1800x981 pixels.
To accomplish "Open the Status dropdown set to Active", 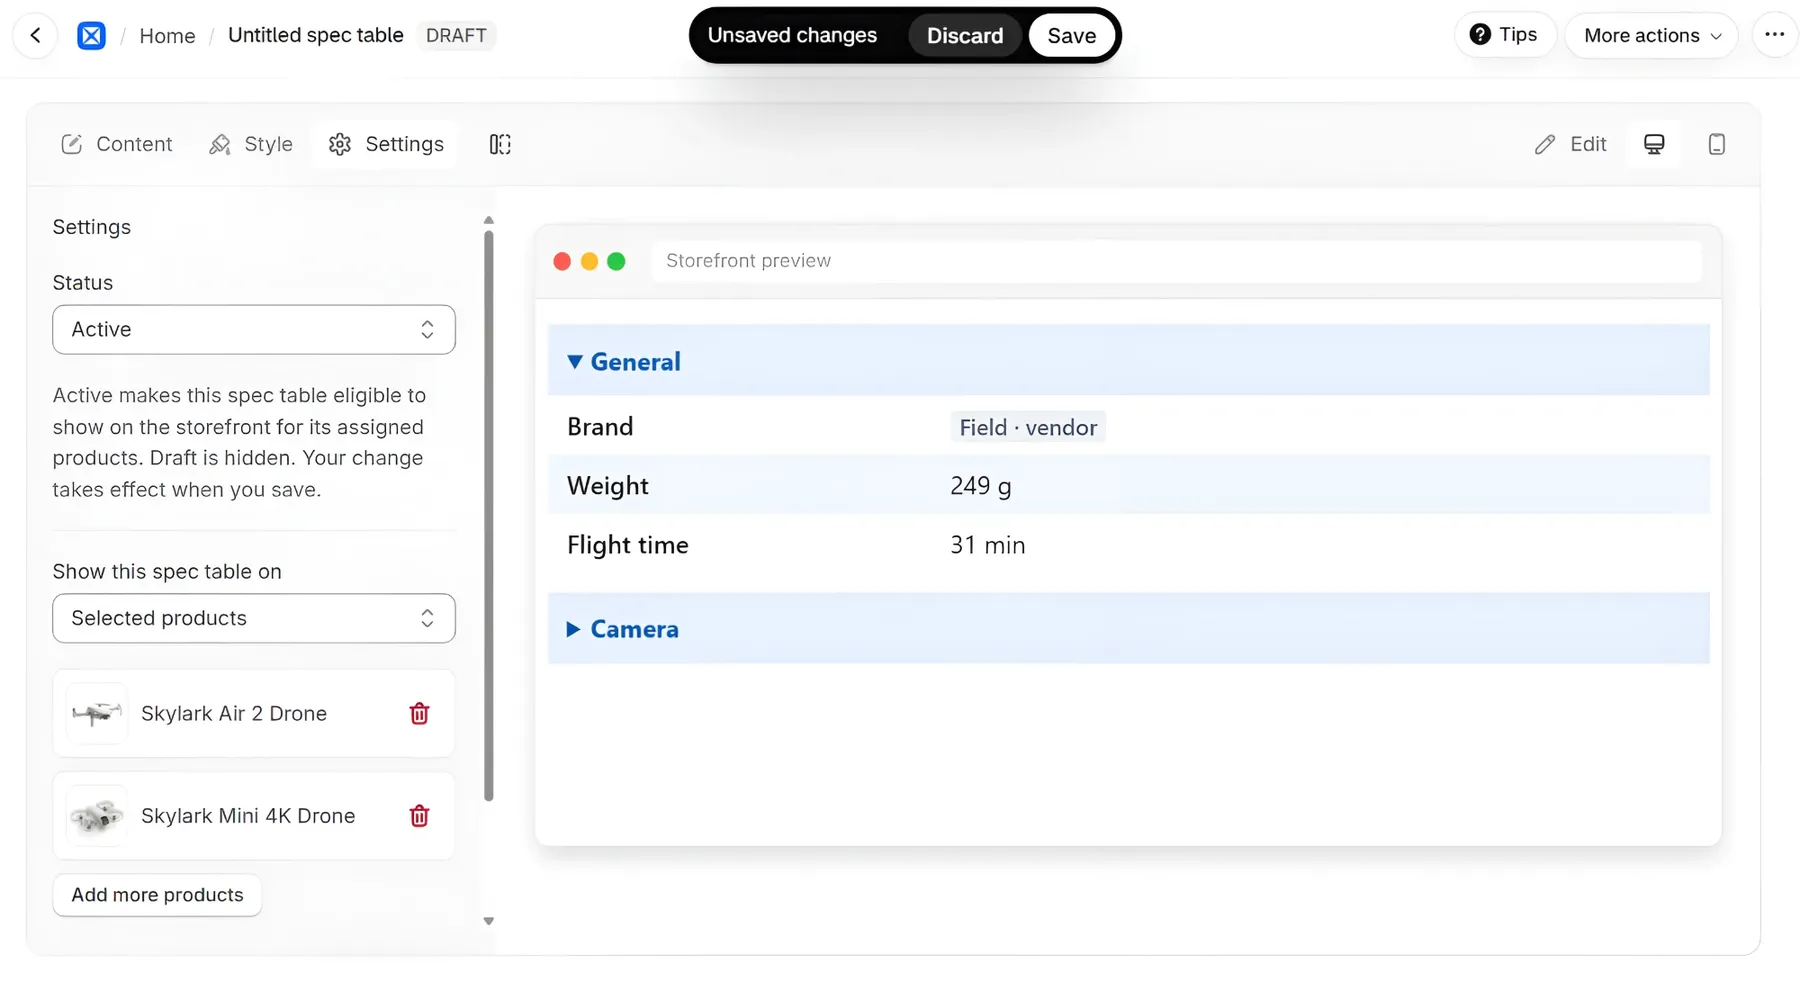I will coord(254,330).
